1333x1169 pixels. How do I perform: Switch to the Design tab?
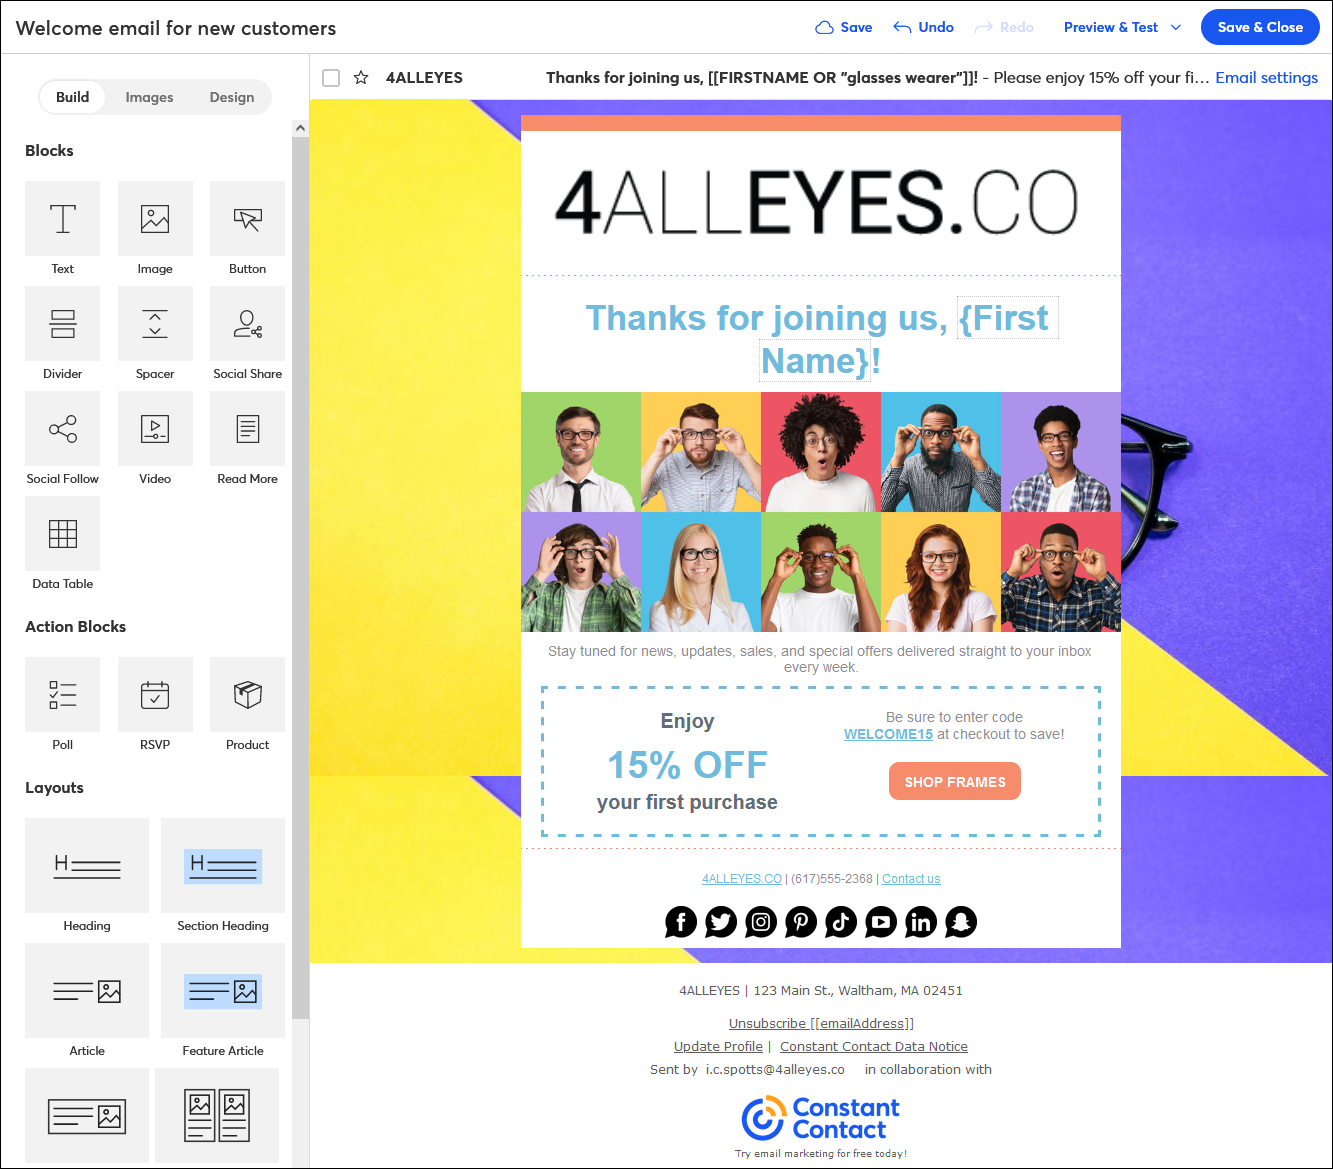tap(232, 97)
